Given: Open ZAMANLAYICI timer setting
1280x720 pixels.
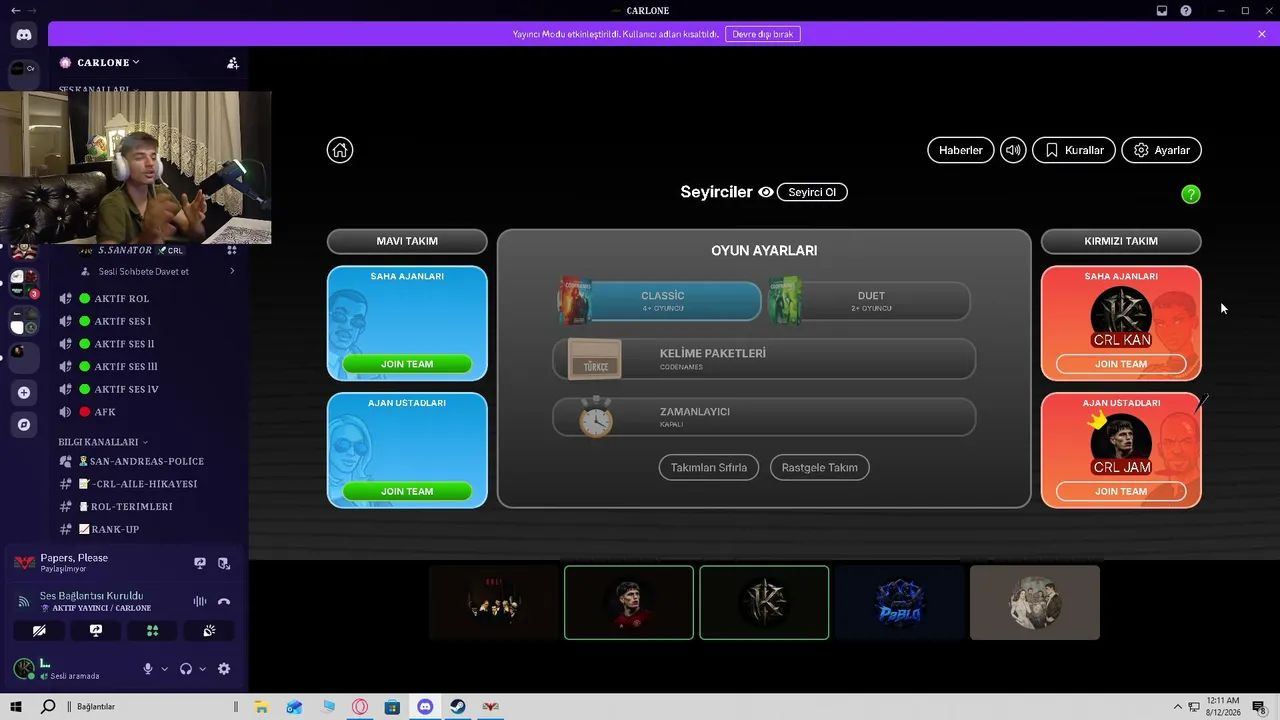Looking at the screenshot, I should [764, 416].
